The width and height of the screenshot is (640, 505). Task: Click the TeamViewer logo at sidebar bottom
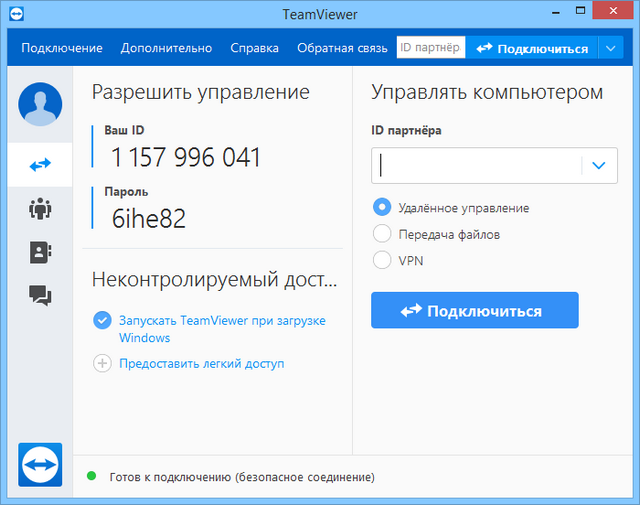click(x=40, y=465)
